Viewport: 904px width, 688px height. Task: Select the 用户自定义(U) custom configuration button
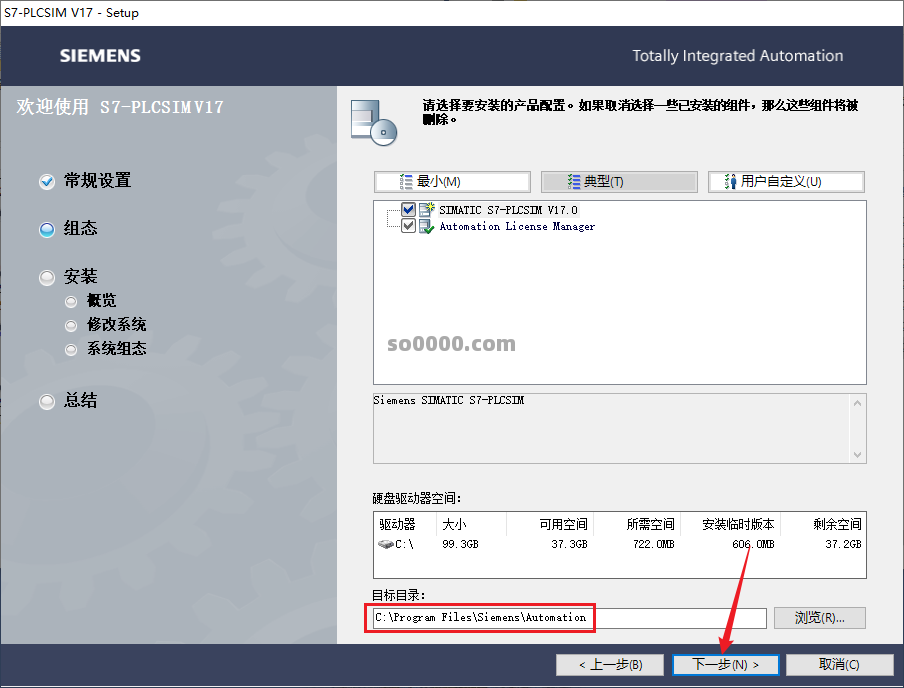click(786, 182)
